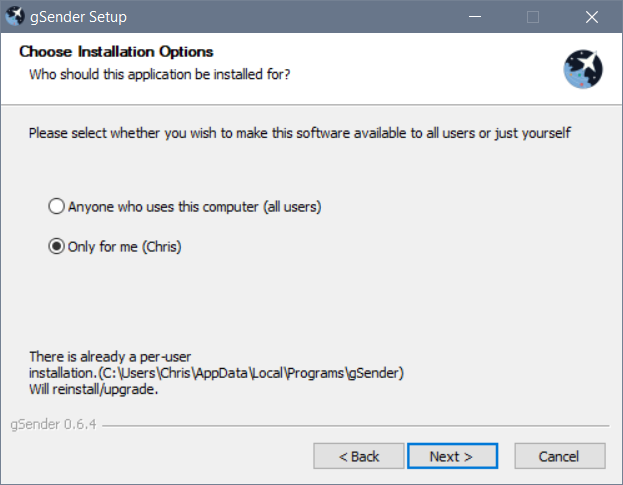Minimize the gSender Setup window
Screen dimensions: 623x485
tap(475, 17)
